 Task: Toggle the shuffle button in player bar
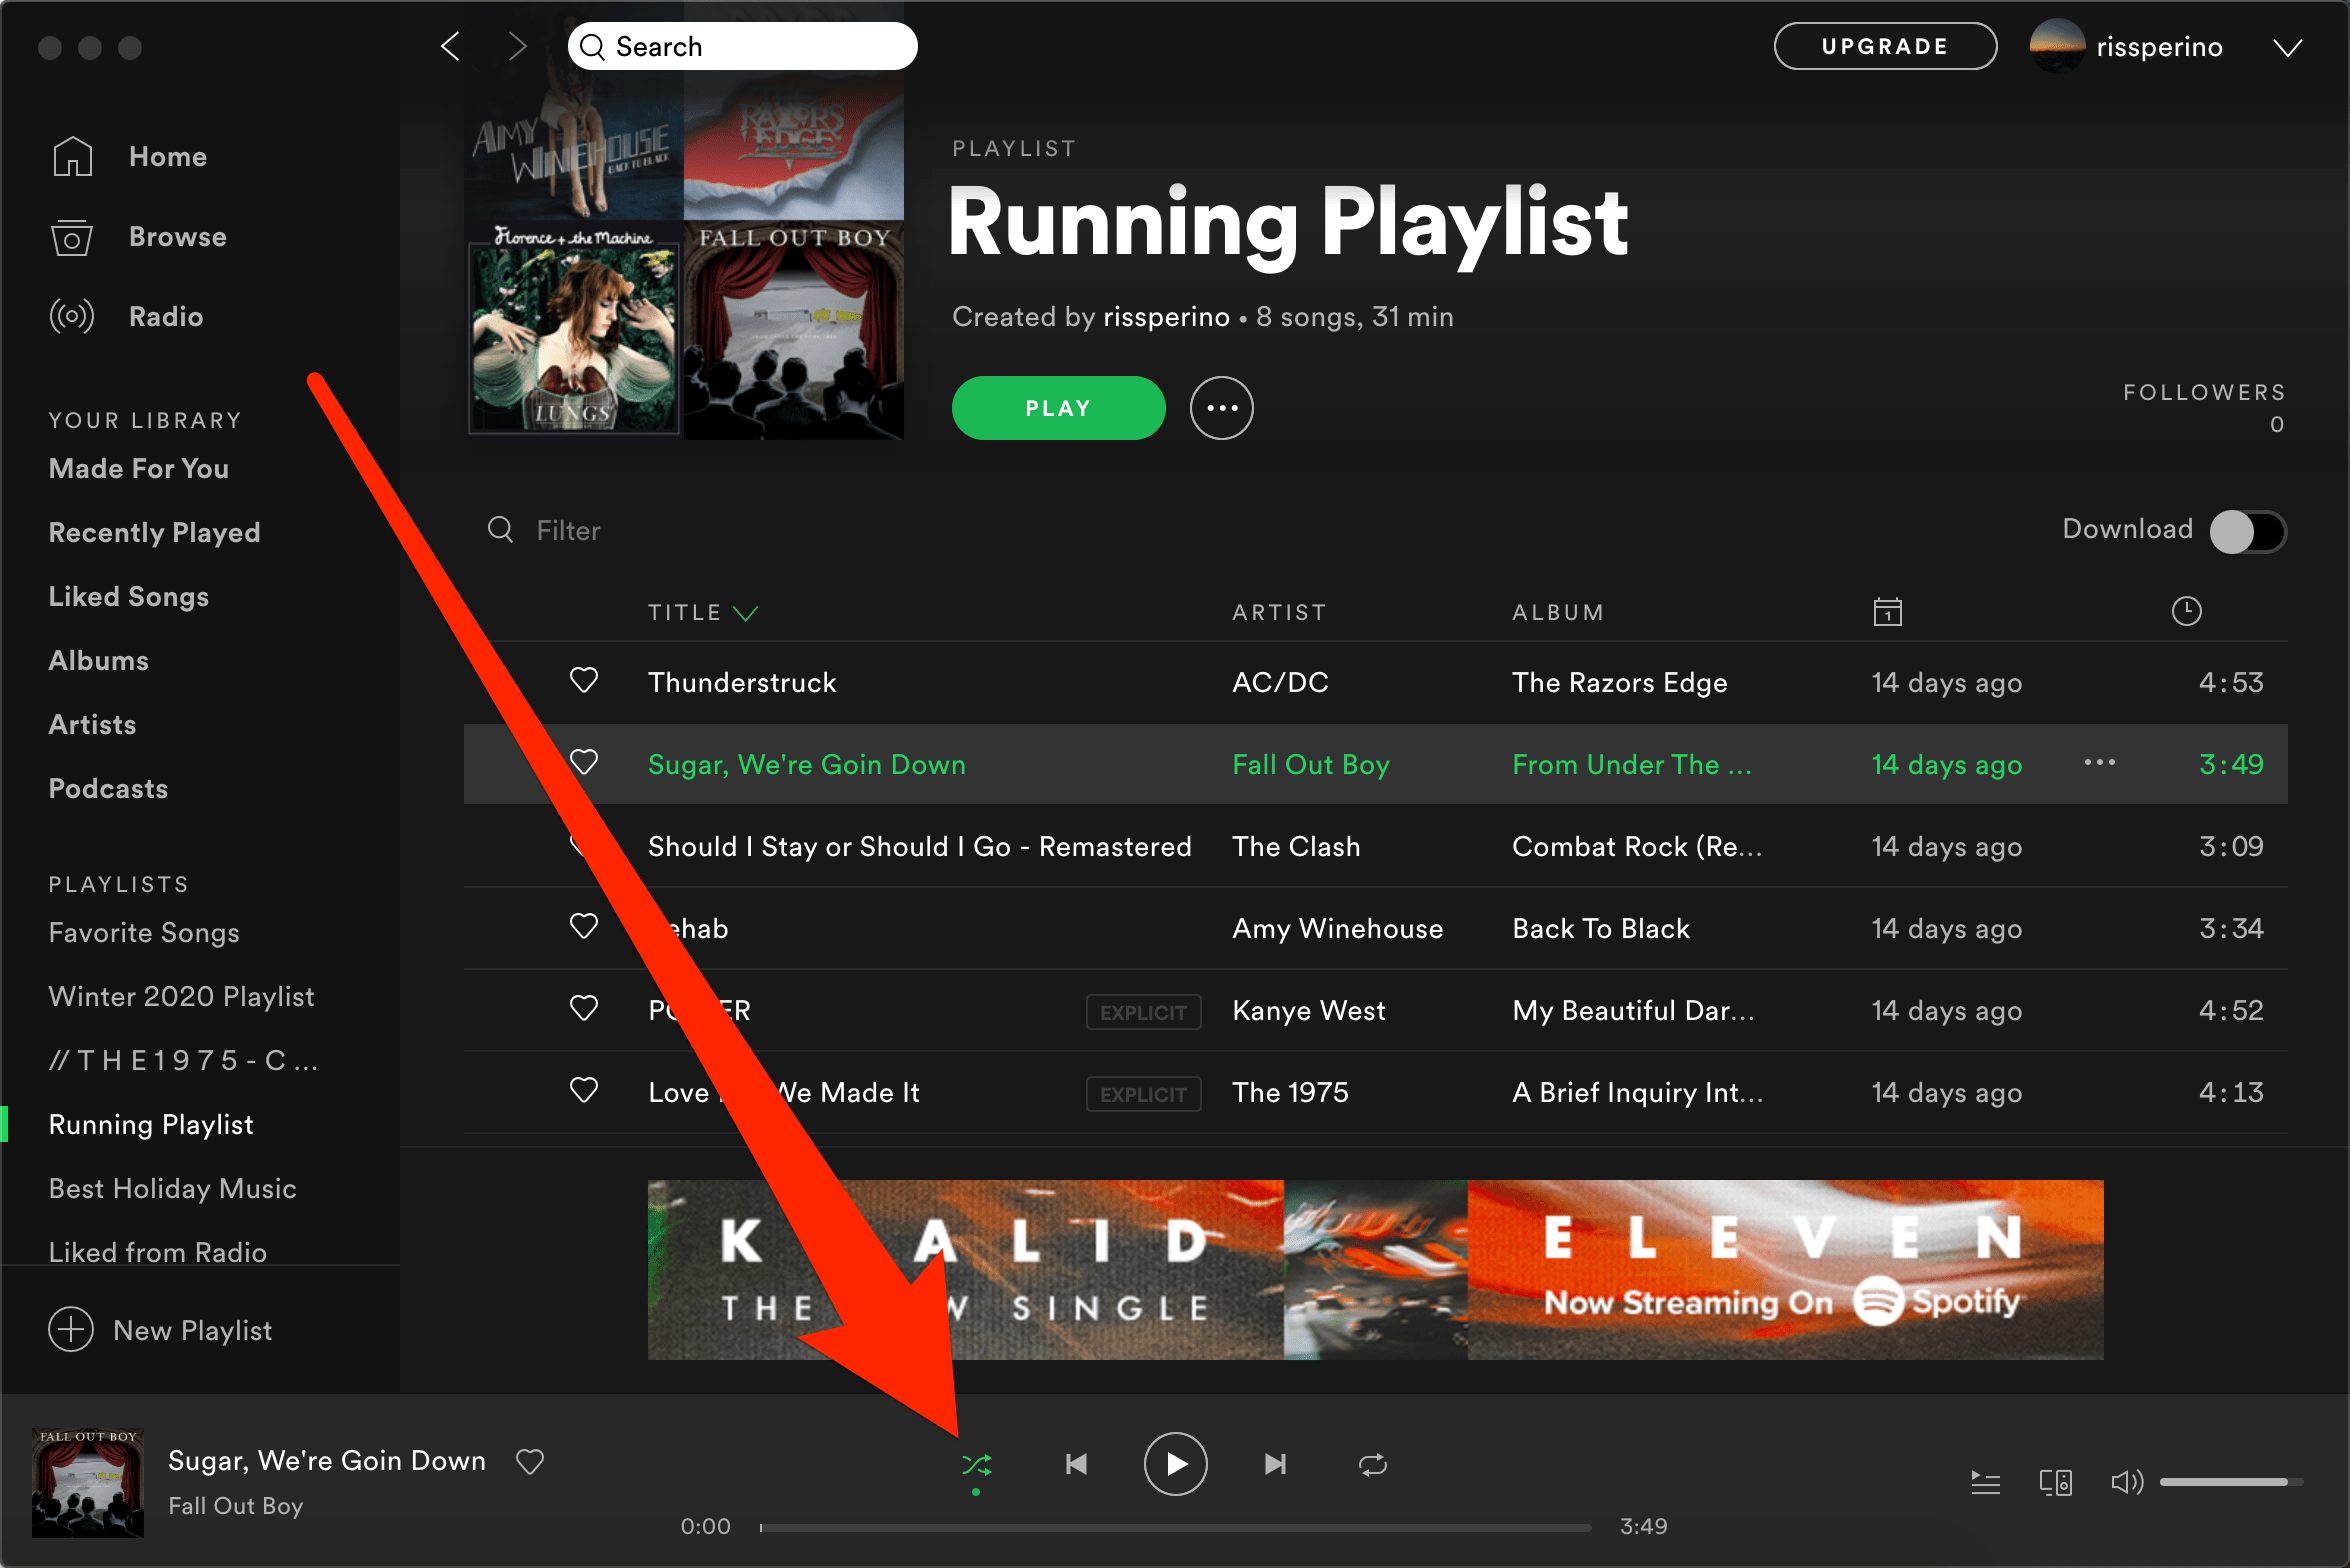976,1465
